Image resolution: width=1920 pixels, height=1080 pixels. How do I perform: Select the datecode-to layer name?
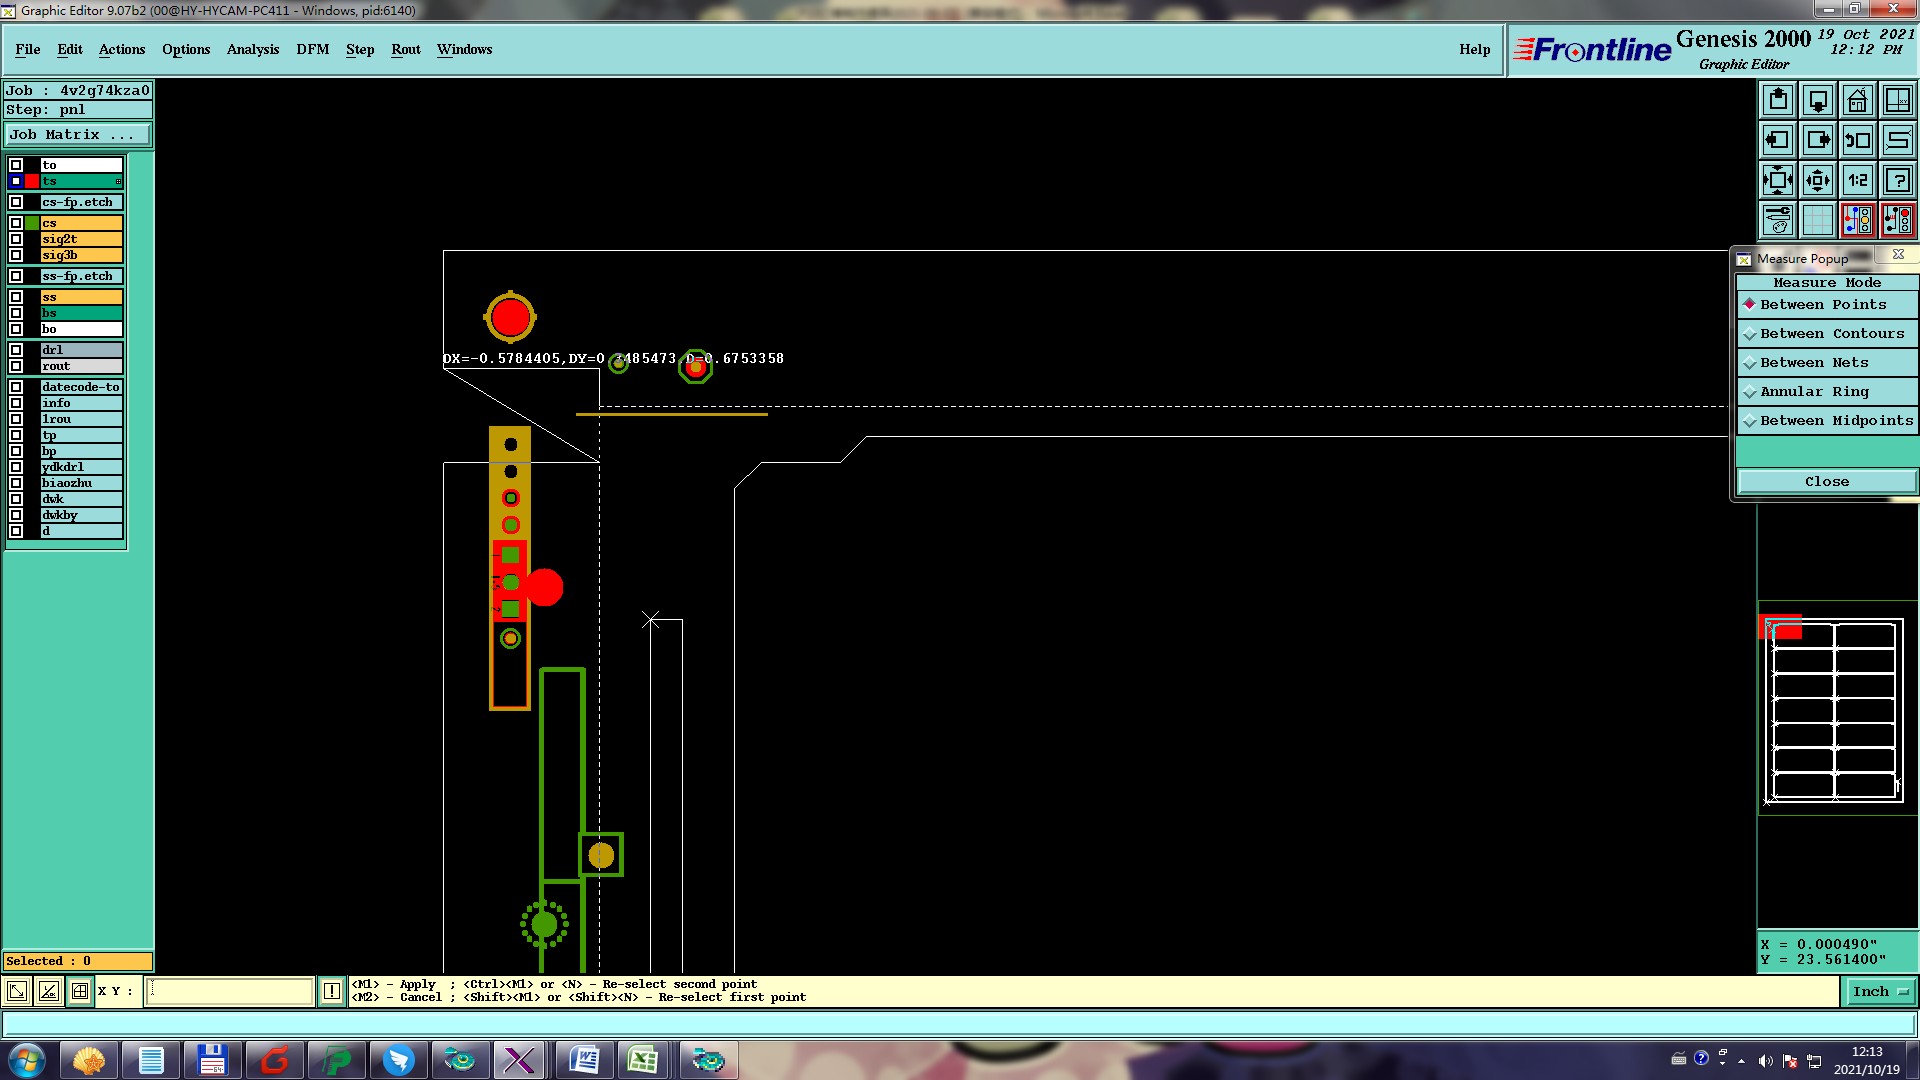tap(81, 387)
